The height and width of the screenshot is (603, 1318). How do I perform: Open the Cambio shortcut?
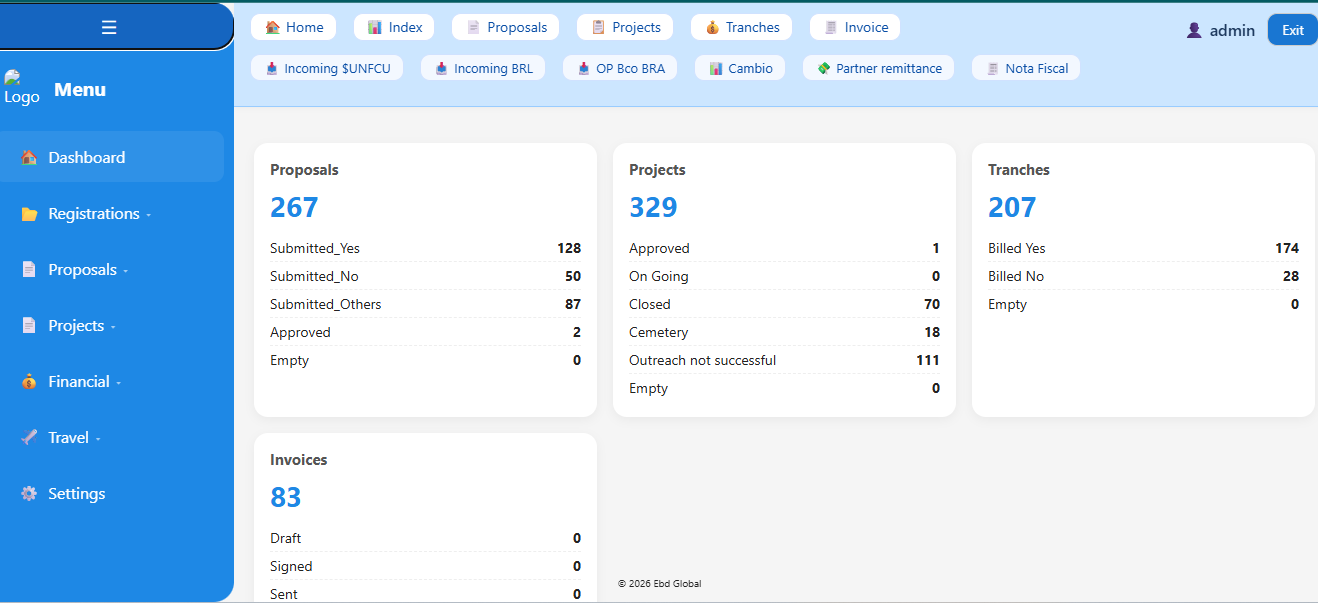[740, 68]
